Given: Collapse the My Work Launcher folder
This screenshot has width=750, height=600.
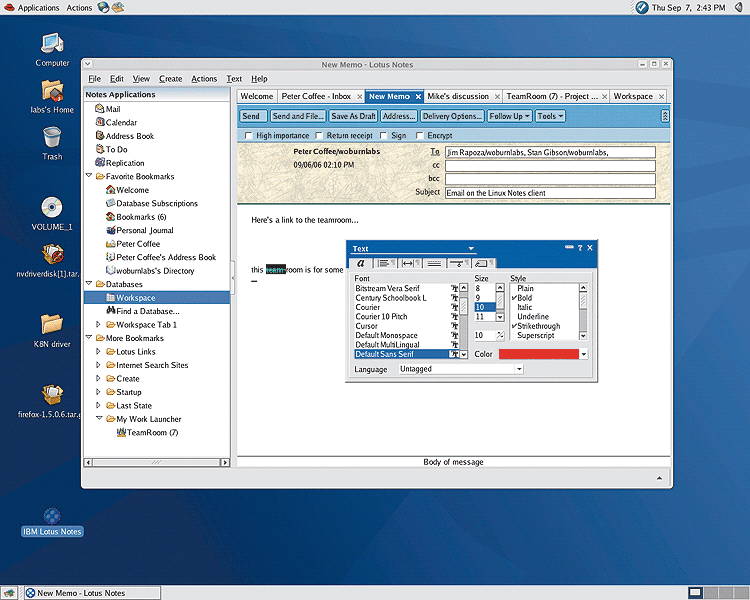Looking at the screenshot, I should [x=99, y=418].
